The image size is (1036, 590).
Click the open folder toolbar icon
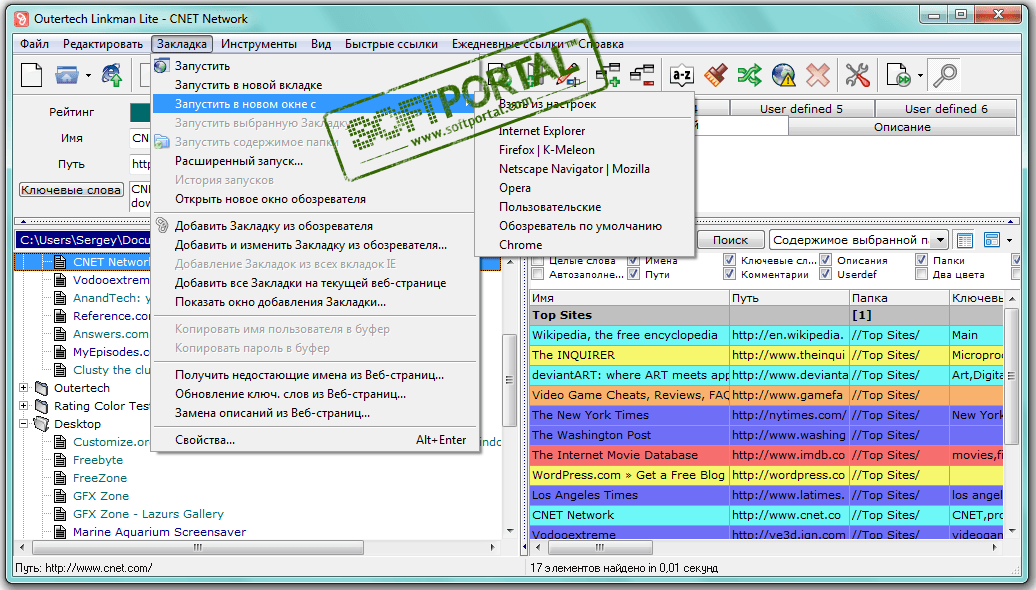(67, 75)
